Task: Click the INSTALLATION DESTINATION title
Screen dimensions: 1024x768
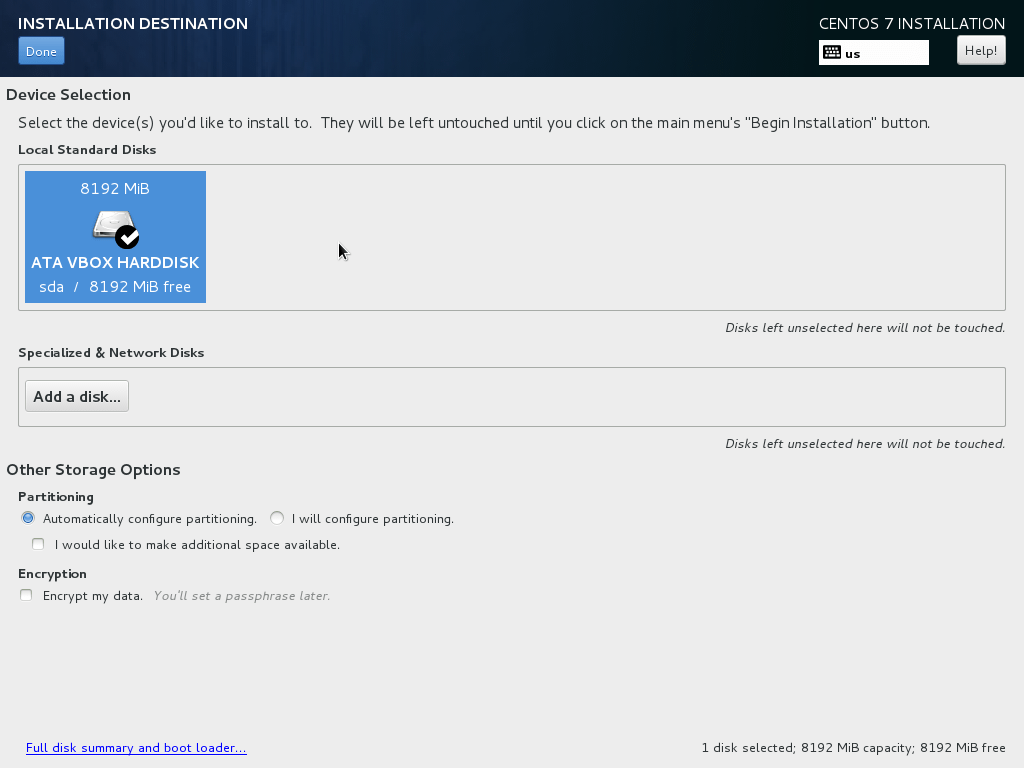Action: coord(133,24)
